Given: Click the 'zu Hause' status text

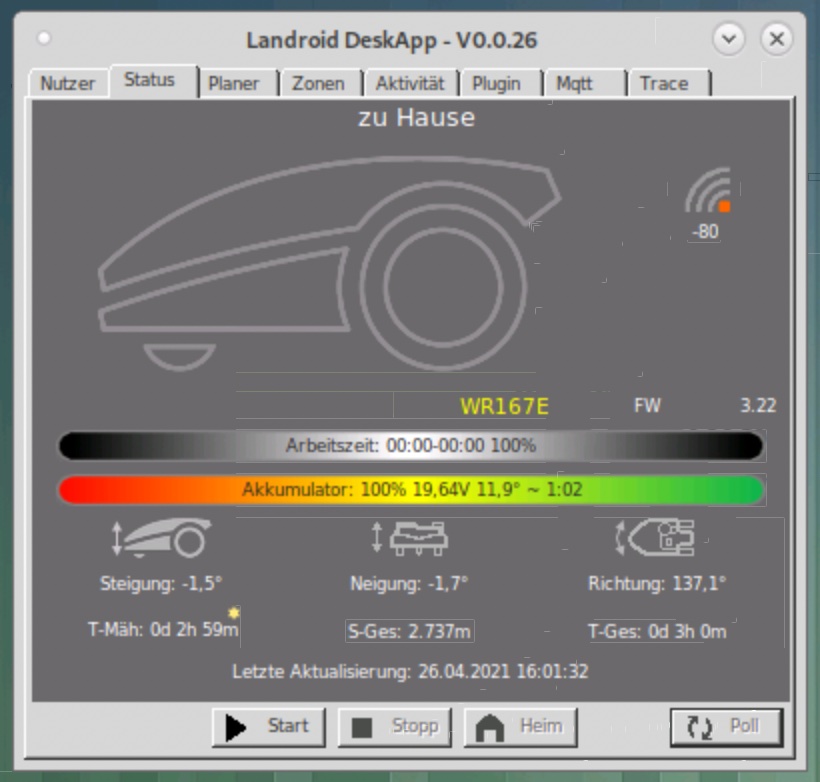Looking at the screenshot, I should 416,117.
